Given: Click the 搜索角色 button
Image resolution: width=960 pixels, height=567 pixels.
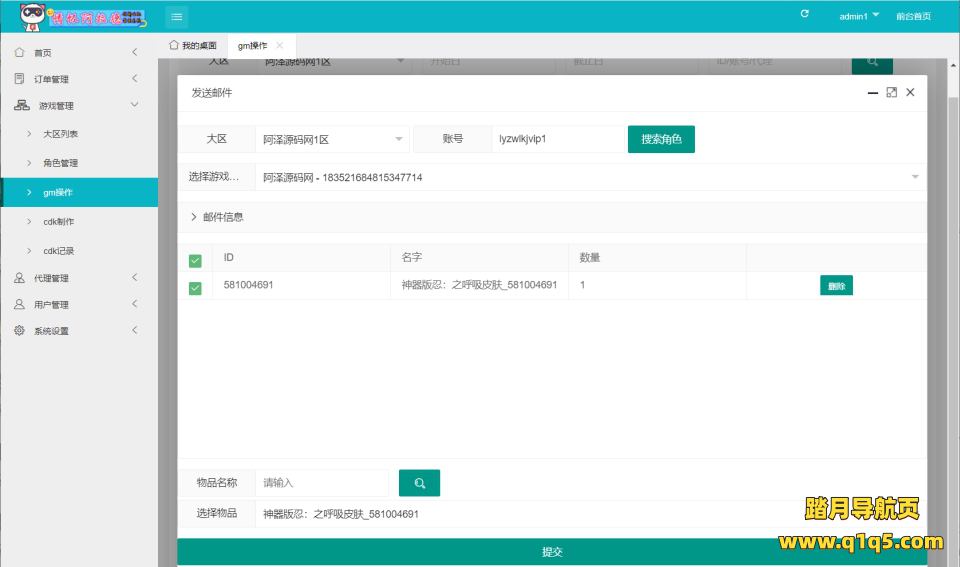Looking at the screenshot, I should [661, 140].
